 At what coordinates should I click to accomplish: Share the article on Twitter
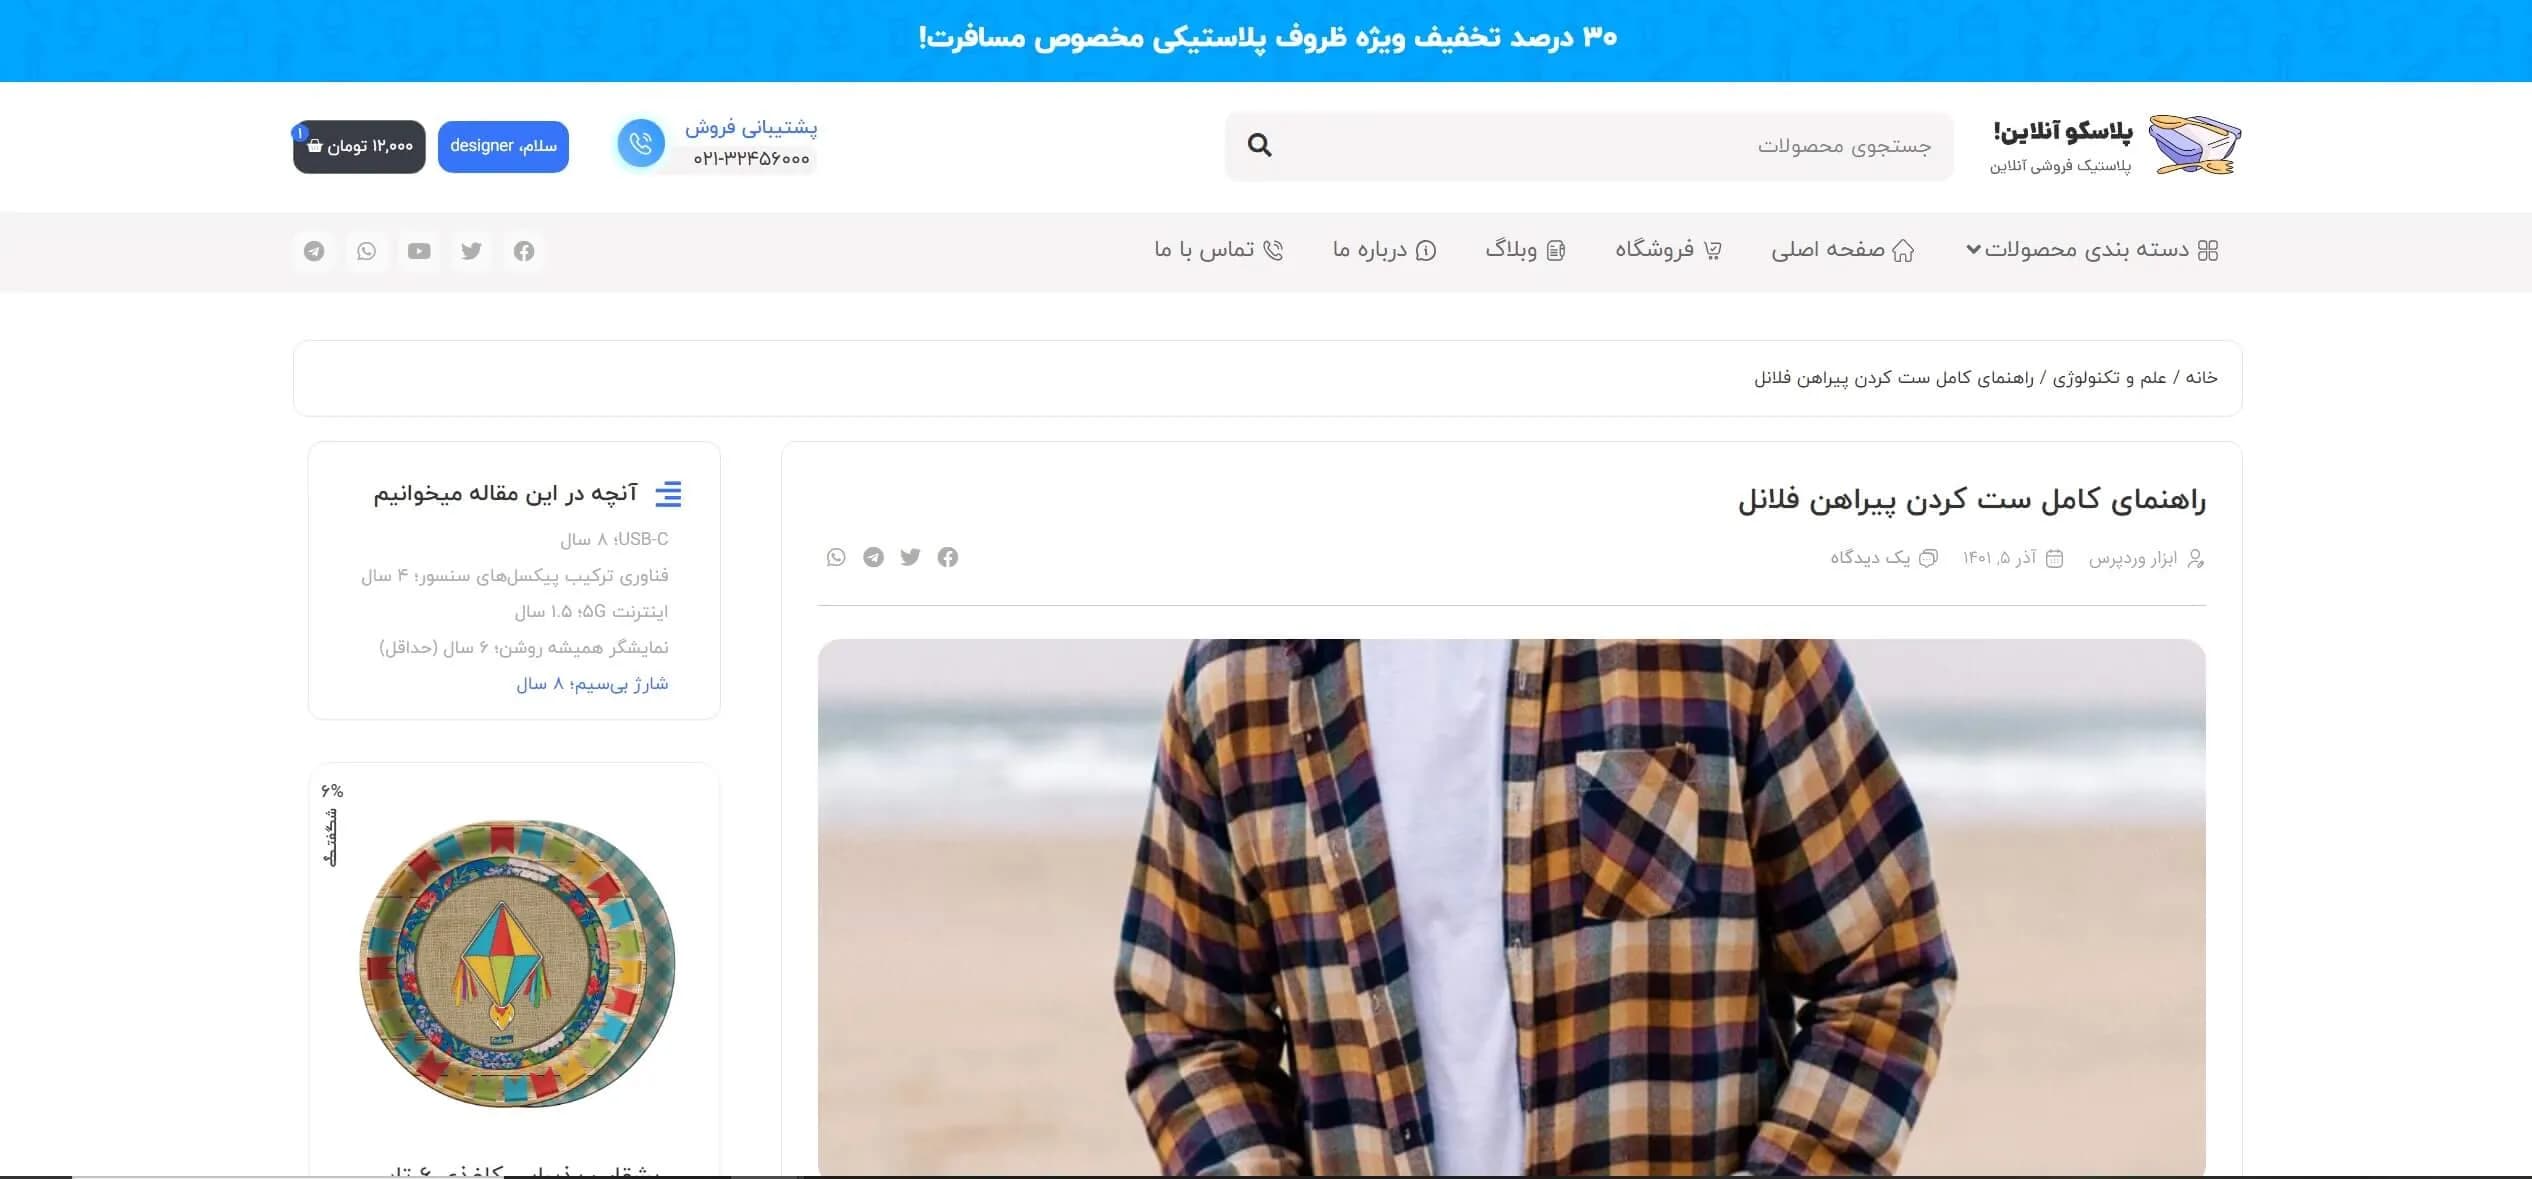[910, 557]
